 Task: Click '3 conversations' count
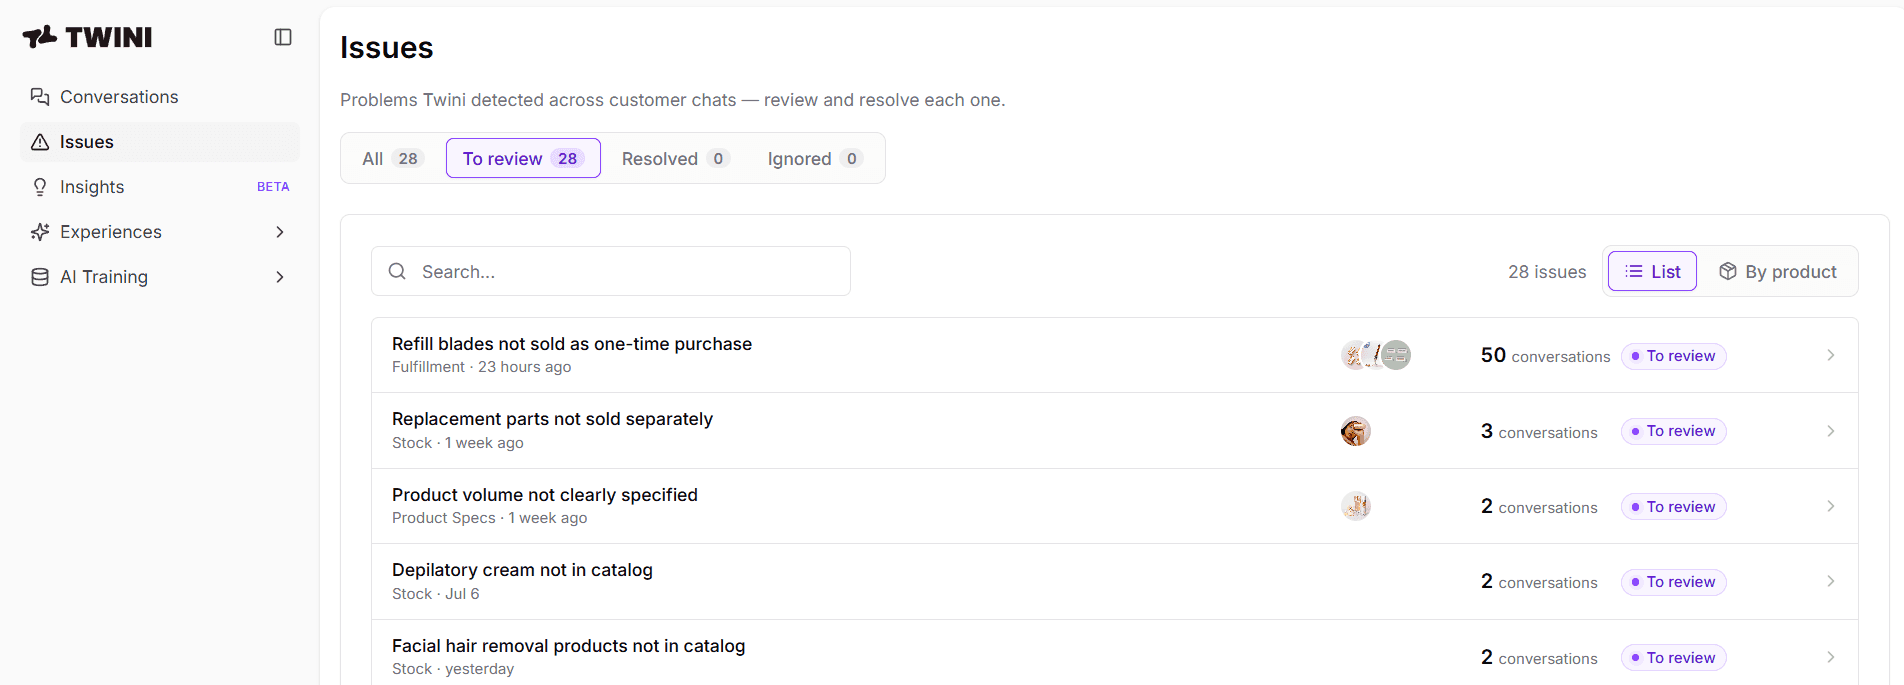coord(1539,431)
